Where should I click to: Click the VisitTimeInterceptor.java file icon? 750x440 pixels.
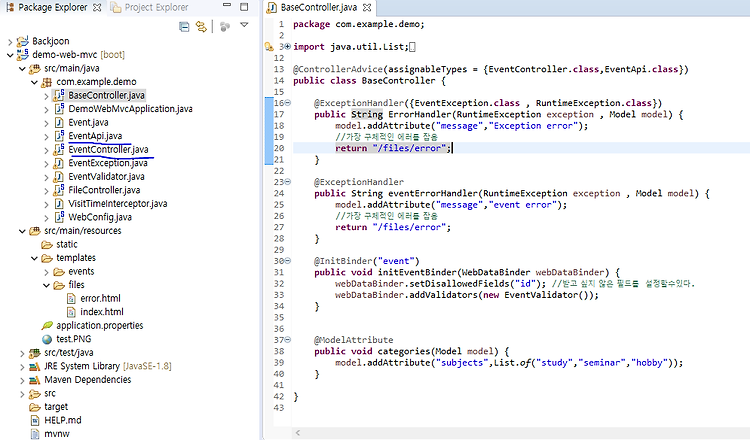58,204
